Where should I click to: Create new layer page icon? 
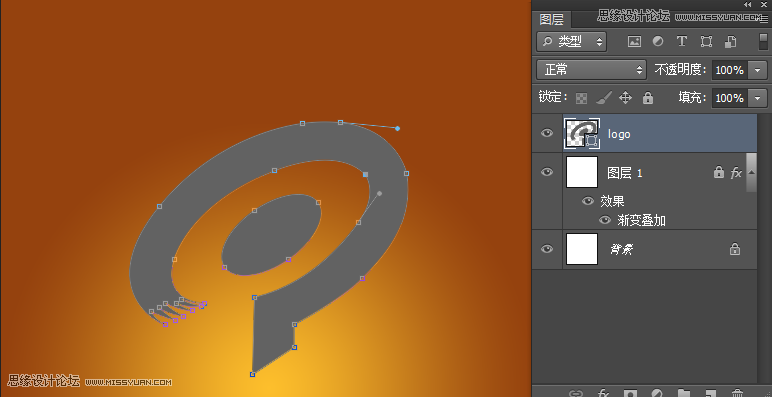coord(710,393)
